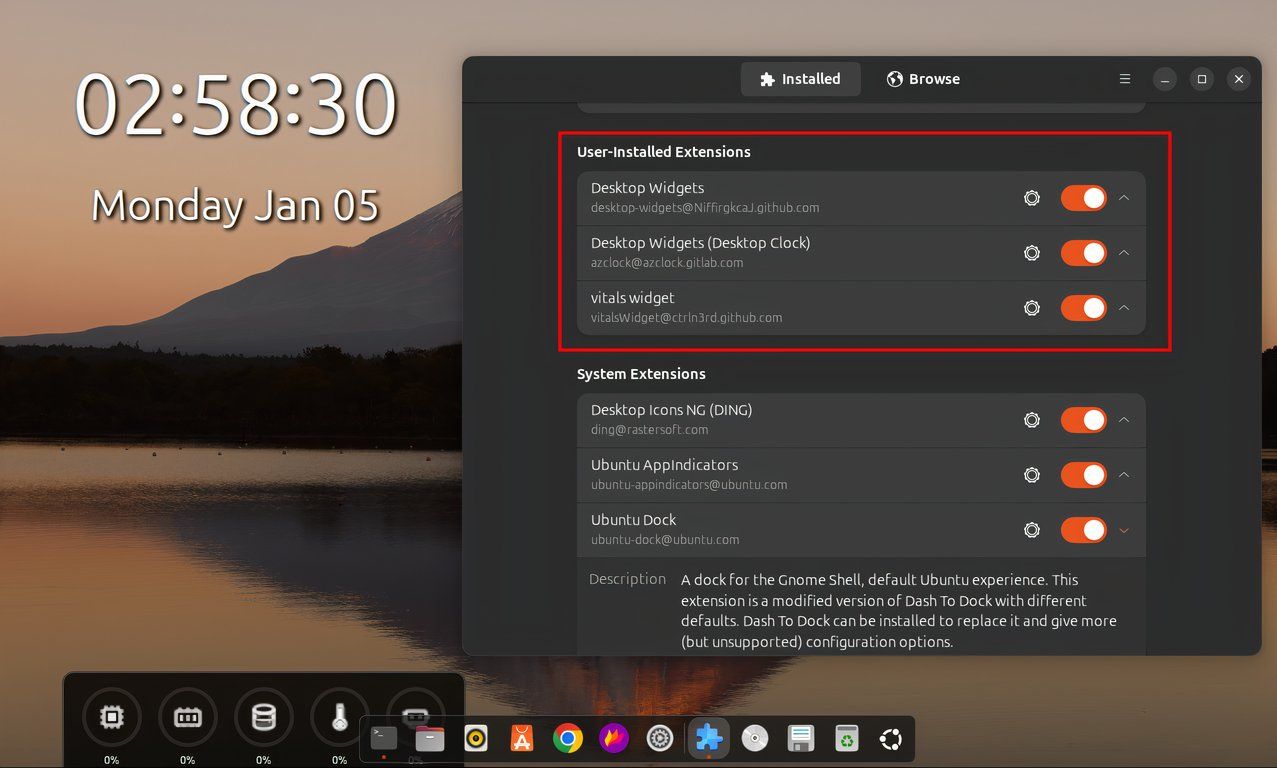Disable the Ubuntu Dock extension

pyautogui.click(x=1083, y=530)
